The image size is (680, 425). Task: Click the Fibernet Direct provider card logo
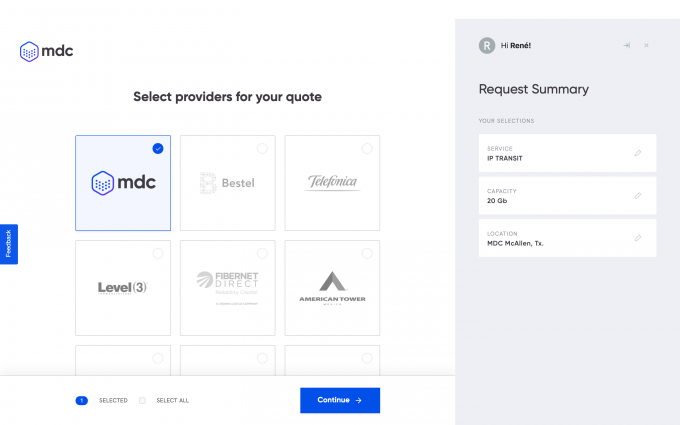[x=228, y=288]
